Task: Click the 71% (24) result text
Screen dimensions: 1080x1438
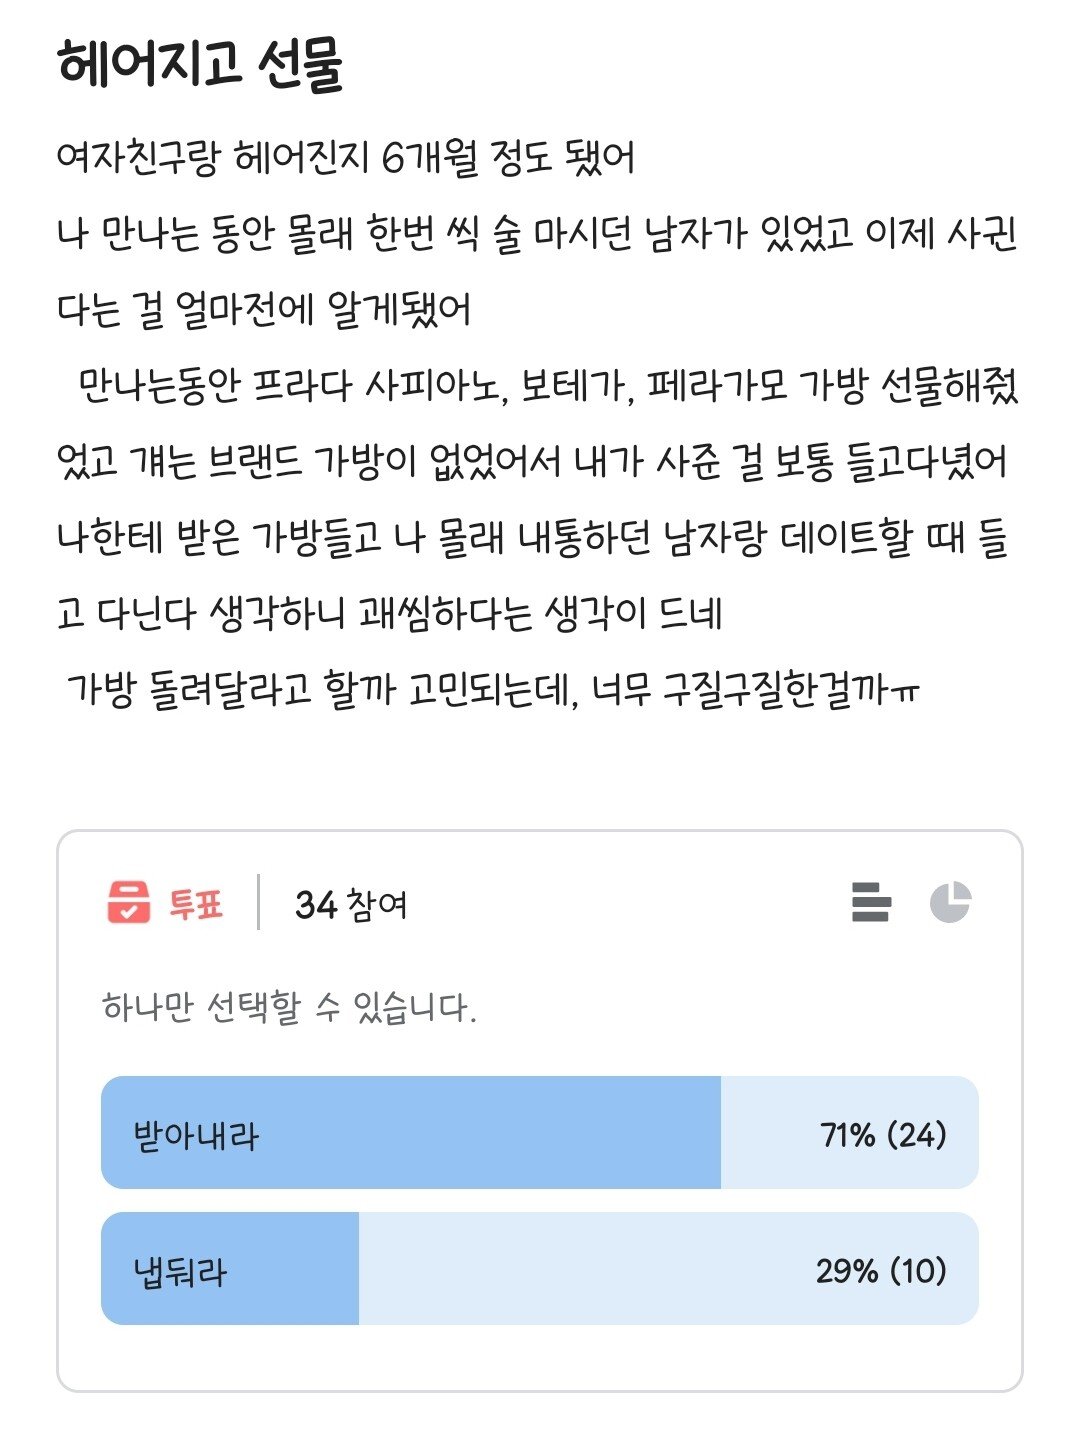Action: pos(883,1134)
